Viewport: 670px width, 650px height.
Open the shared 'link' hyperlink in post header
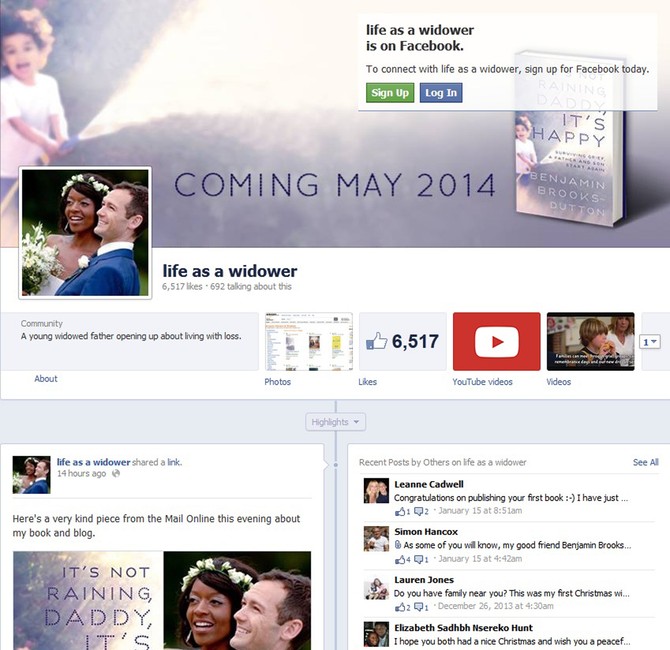click(174, 462)
